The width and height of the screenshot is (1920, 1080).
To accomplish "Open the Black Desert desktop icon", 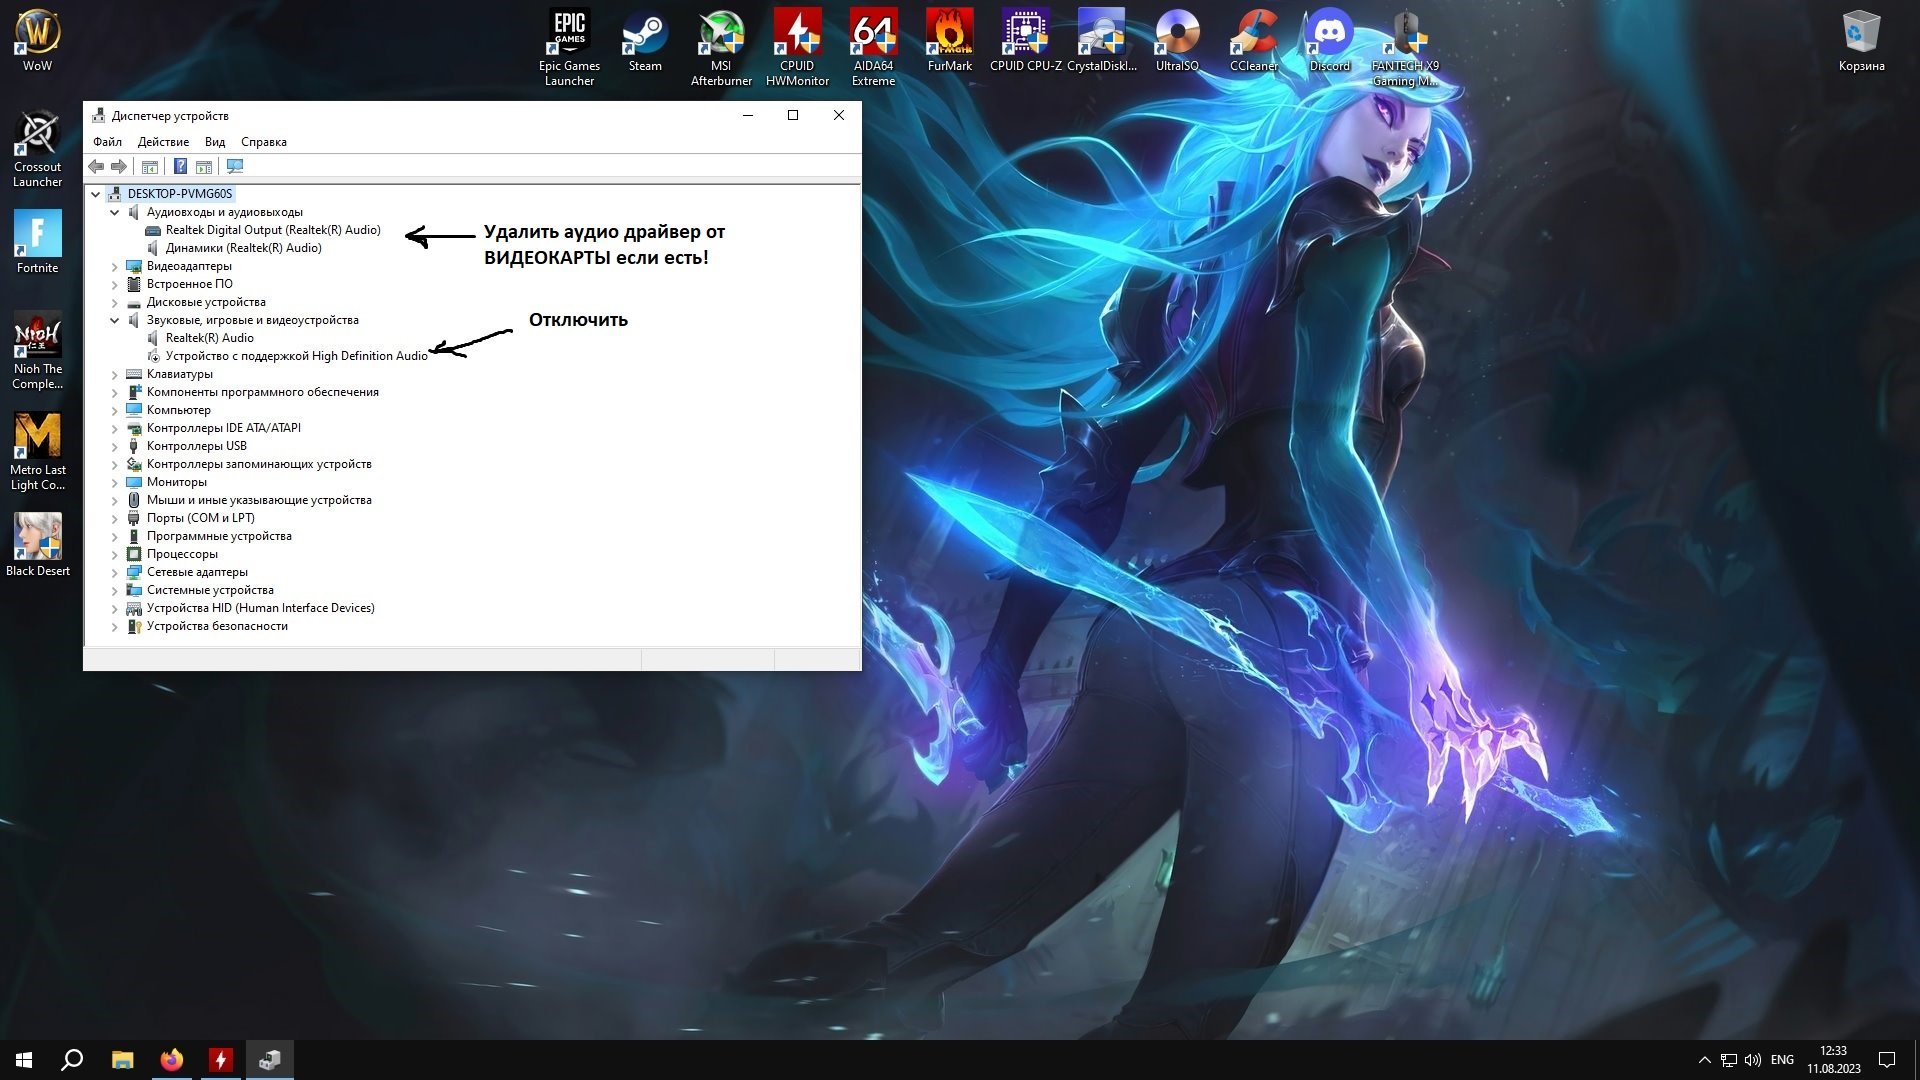I will coord(37,544).
